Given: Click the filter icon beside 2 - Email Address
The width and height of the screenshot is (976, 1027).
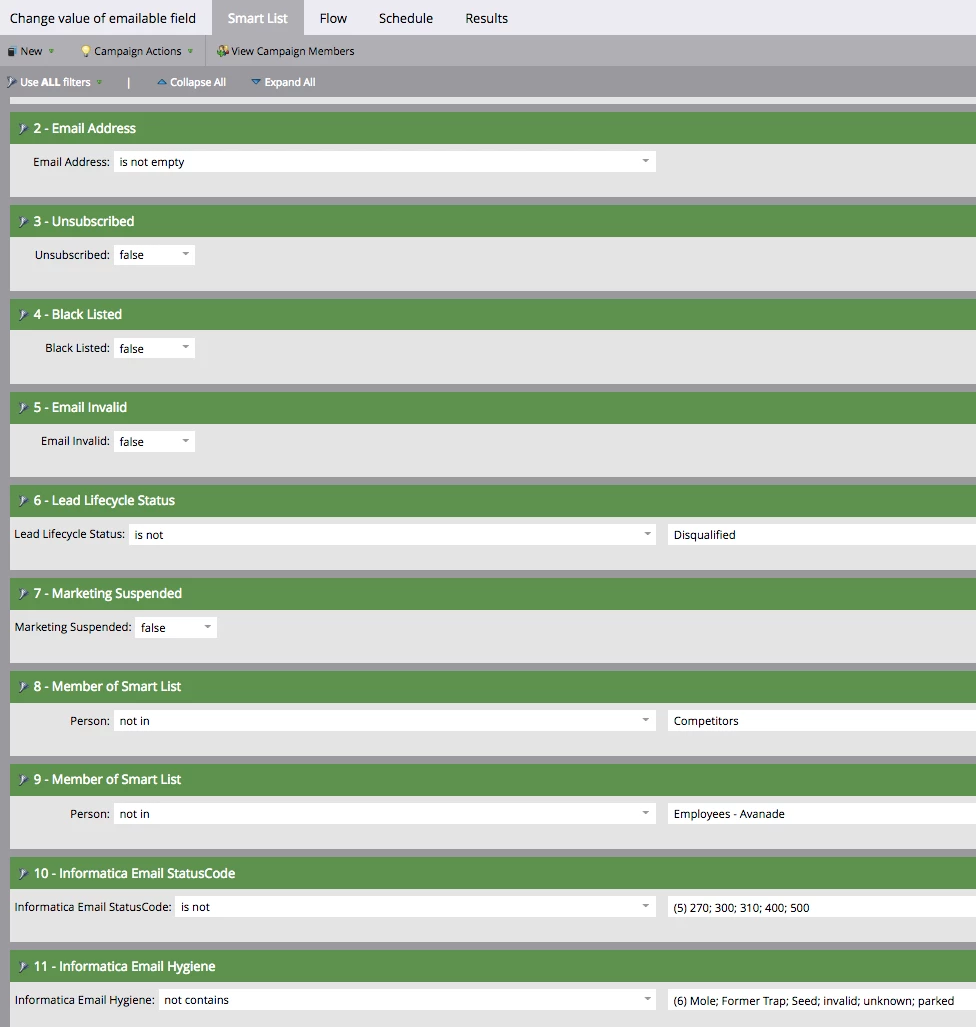Looking at the screenshot, I should (23, 129).
